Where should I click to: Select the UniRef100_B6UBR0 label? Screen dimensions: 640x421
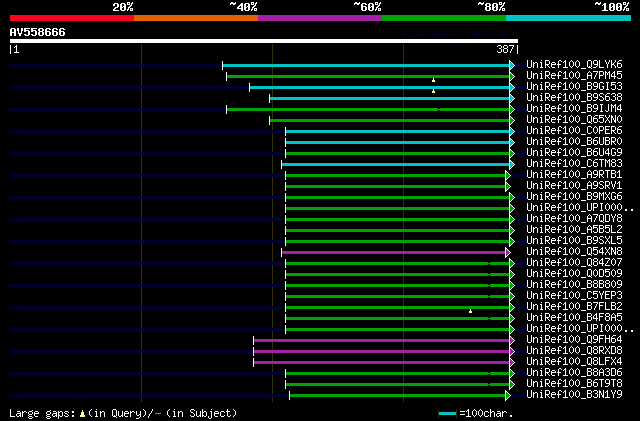(x=574, y=142)
